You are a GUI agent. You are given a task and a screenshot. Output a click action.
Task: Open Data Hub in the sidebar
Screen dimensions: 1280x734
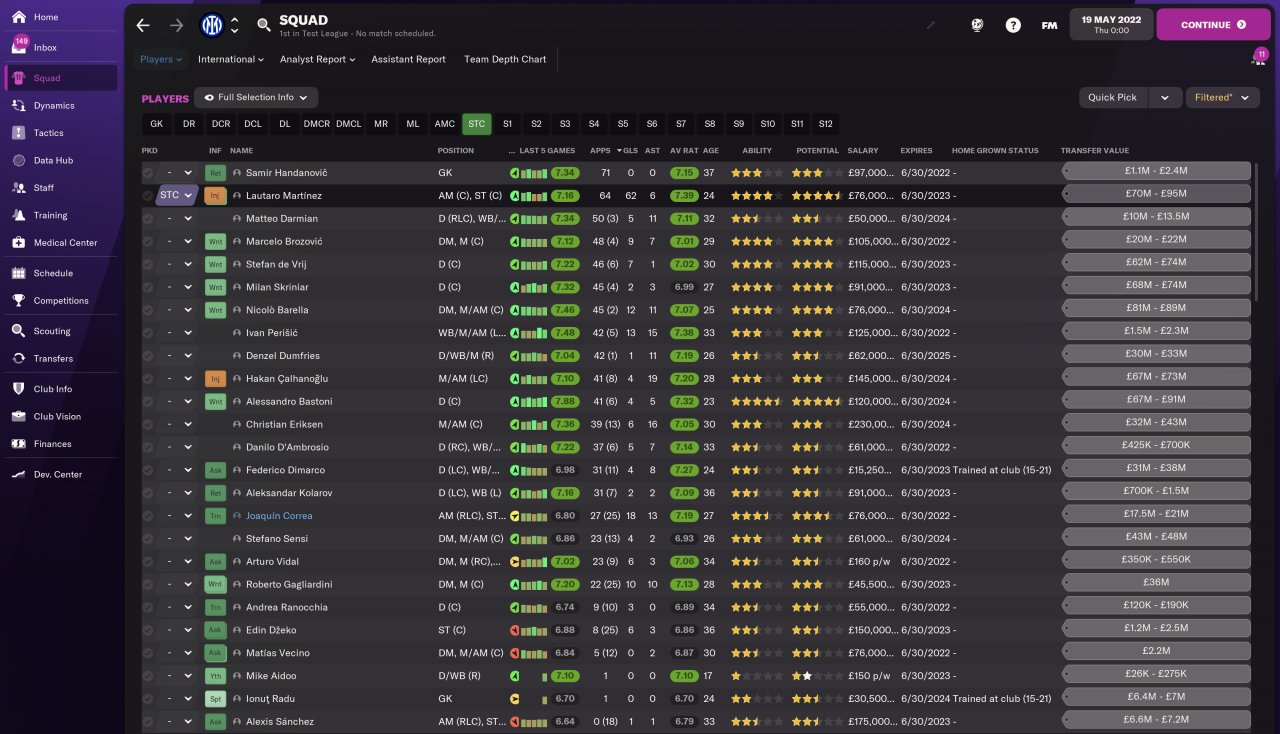pos(60,160)
